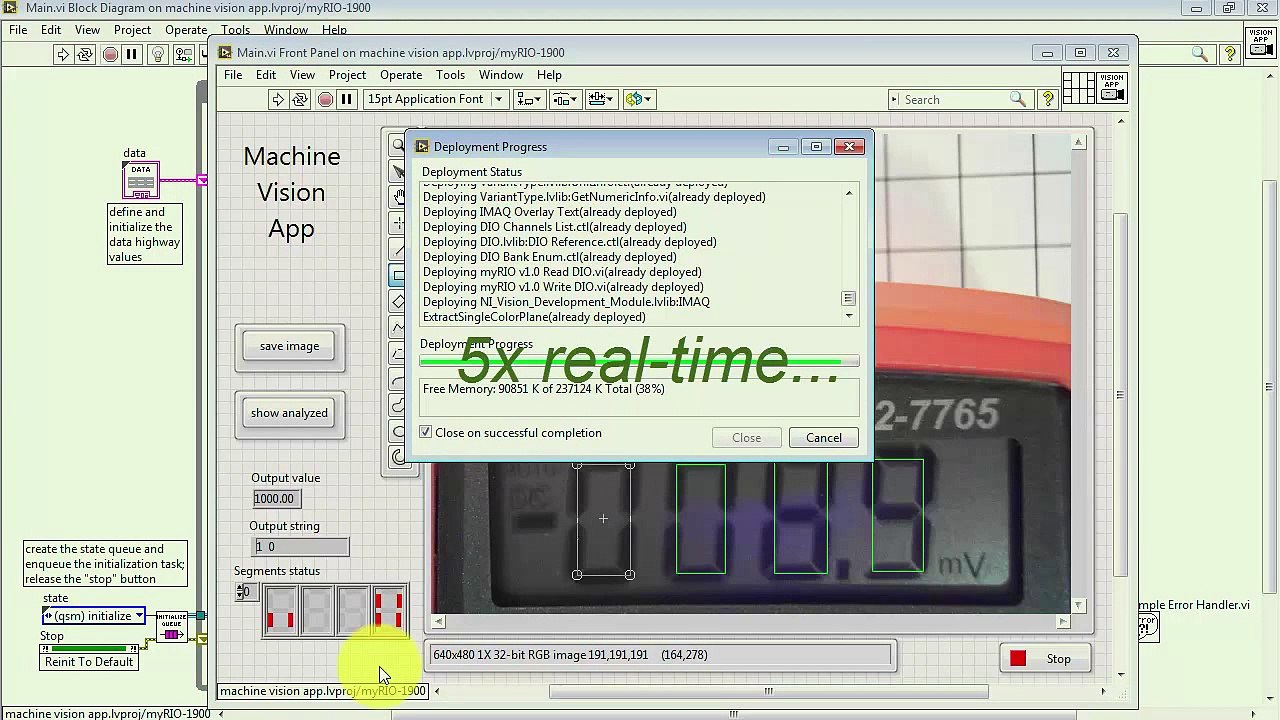Toggle the third Segments status indicator
The width and height of the screenshot is (1280, 720).
click(353, 610)
